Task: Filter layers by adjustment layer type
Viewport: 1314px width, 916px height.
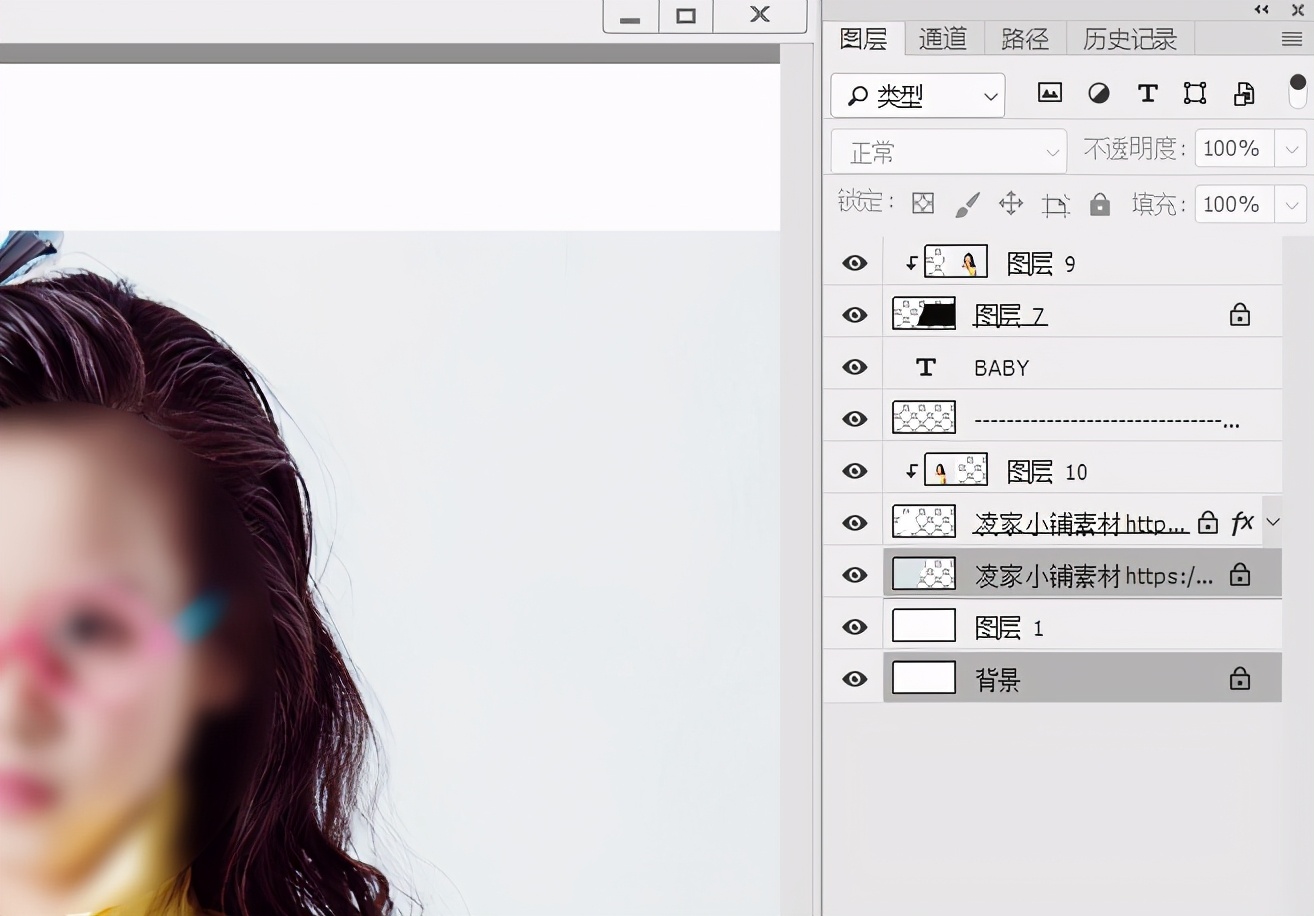Action: [1098, 94]
